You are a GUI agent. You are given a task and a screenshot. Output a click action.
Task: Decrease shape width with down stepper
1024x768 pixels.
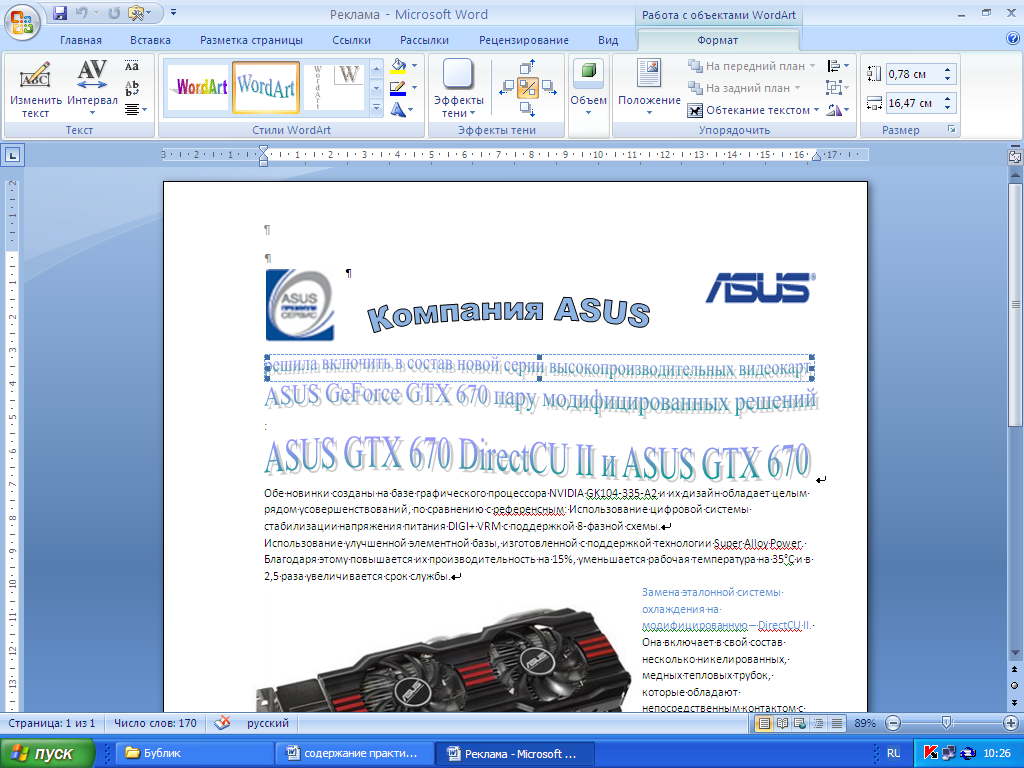tap(948, 108)
